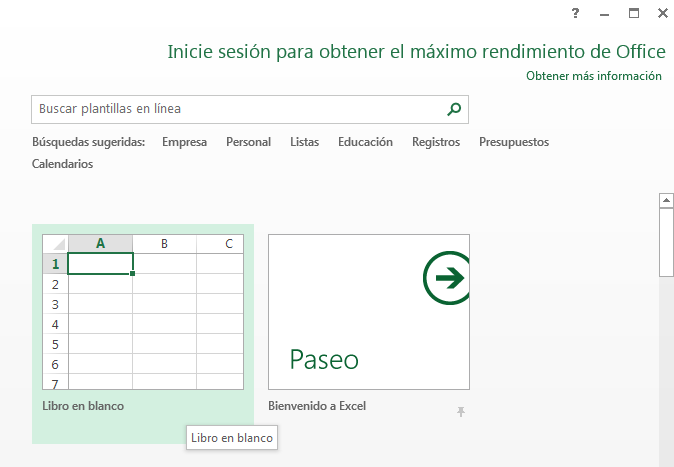Click the Libro en blanco caption
Viewport: 674px width, 467px height.
click(x=83, y=406)
